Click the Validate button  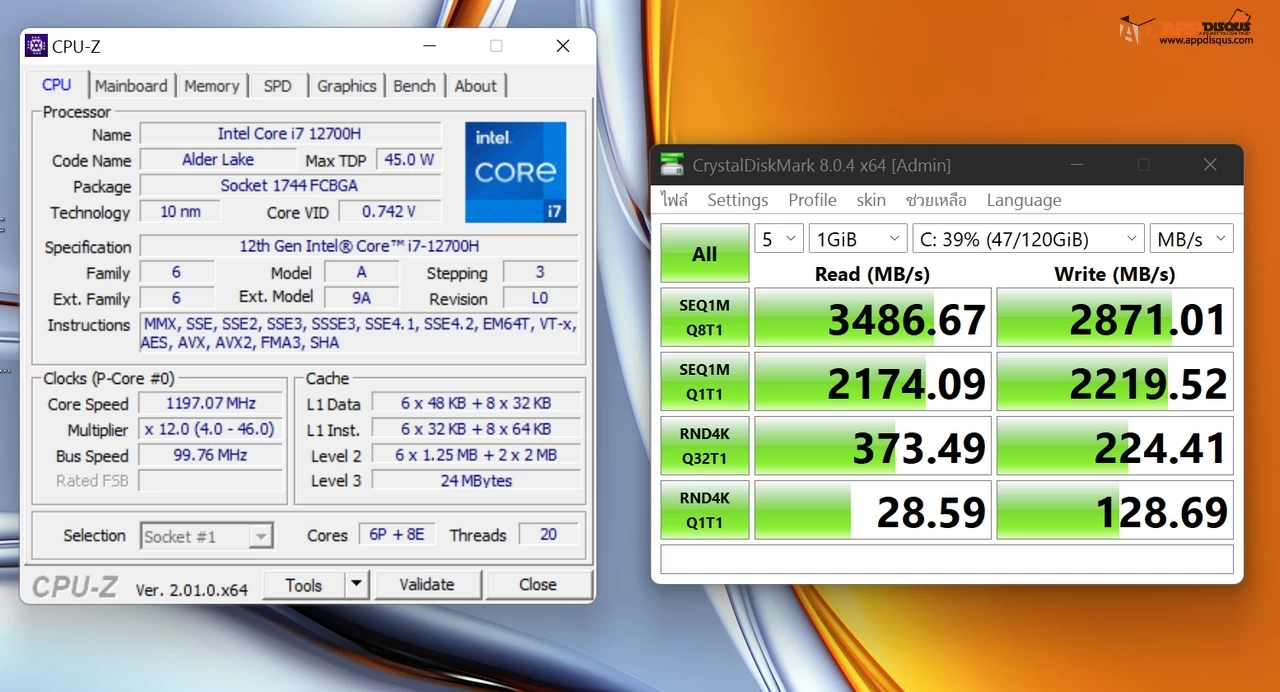[x=427, y=585]
